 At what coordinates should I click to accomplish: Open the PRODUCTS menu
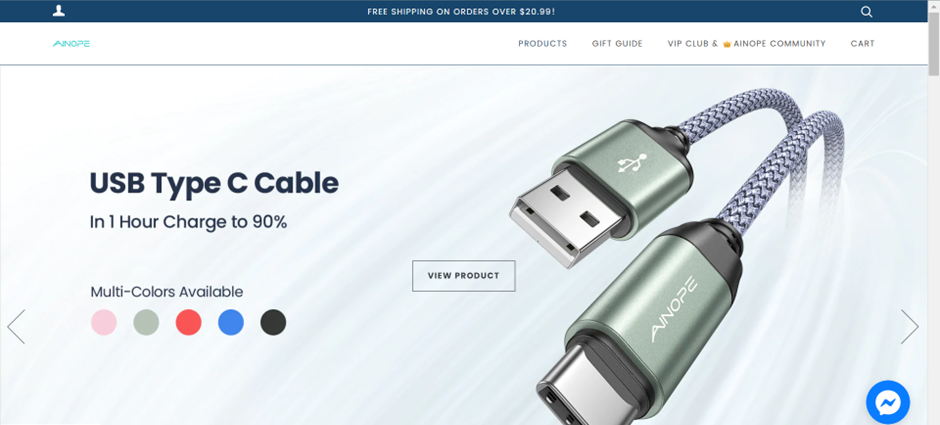pos(543,43)
